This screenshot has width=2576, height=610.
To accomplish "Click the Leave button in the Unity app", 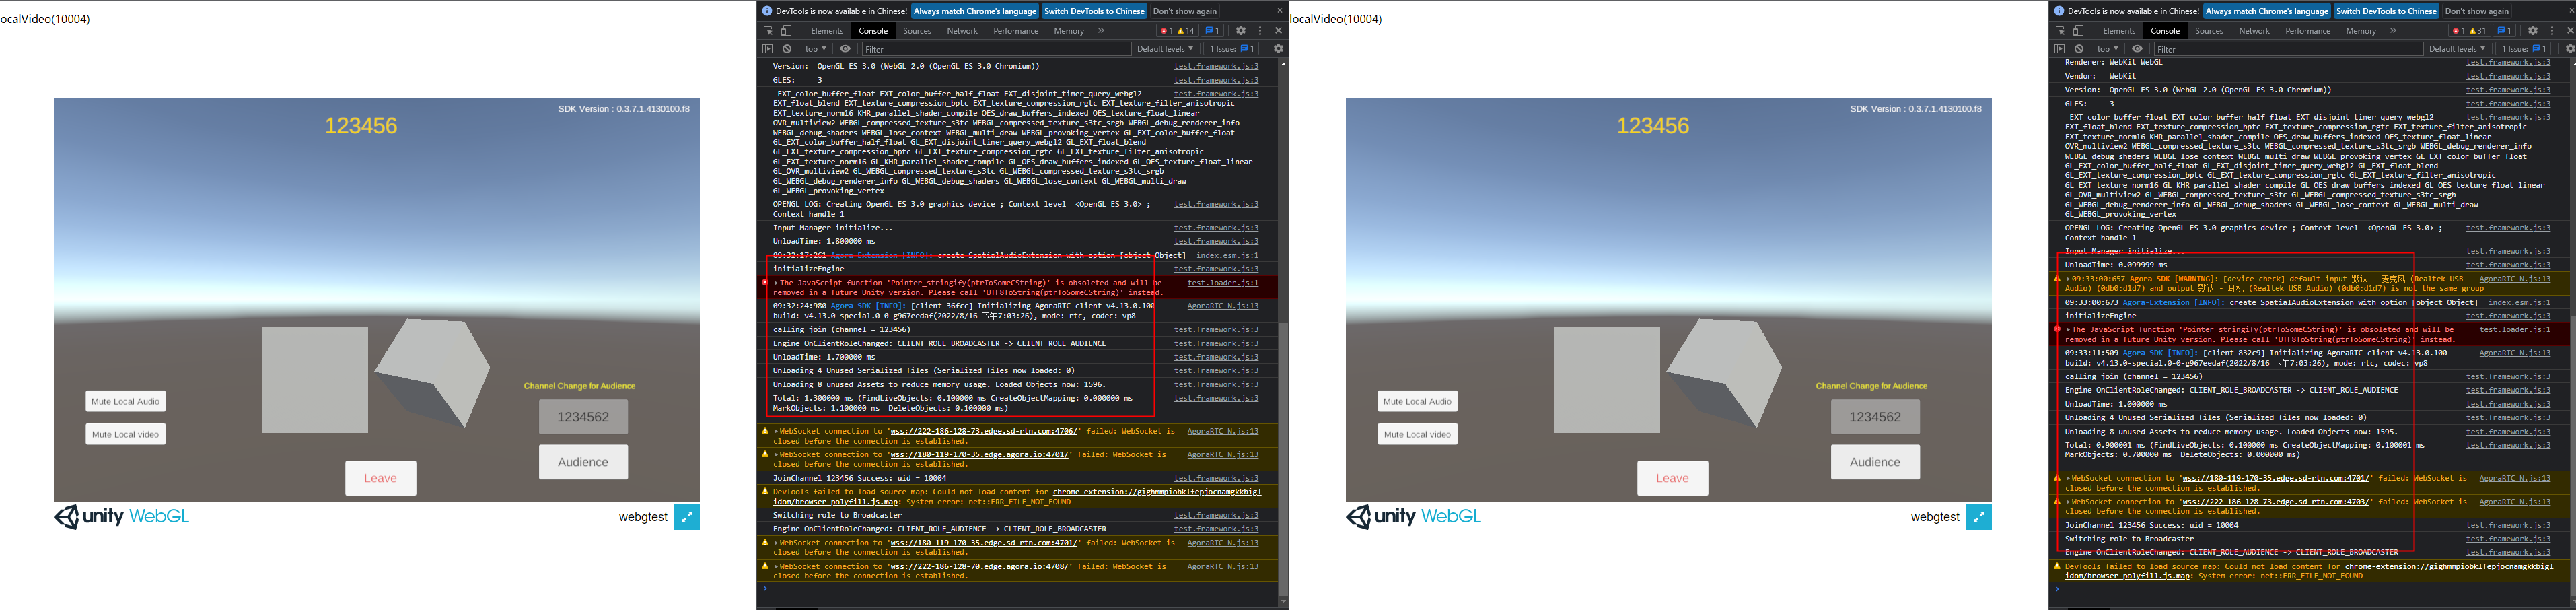I will (x=380, y=478).
